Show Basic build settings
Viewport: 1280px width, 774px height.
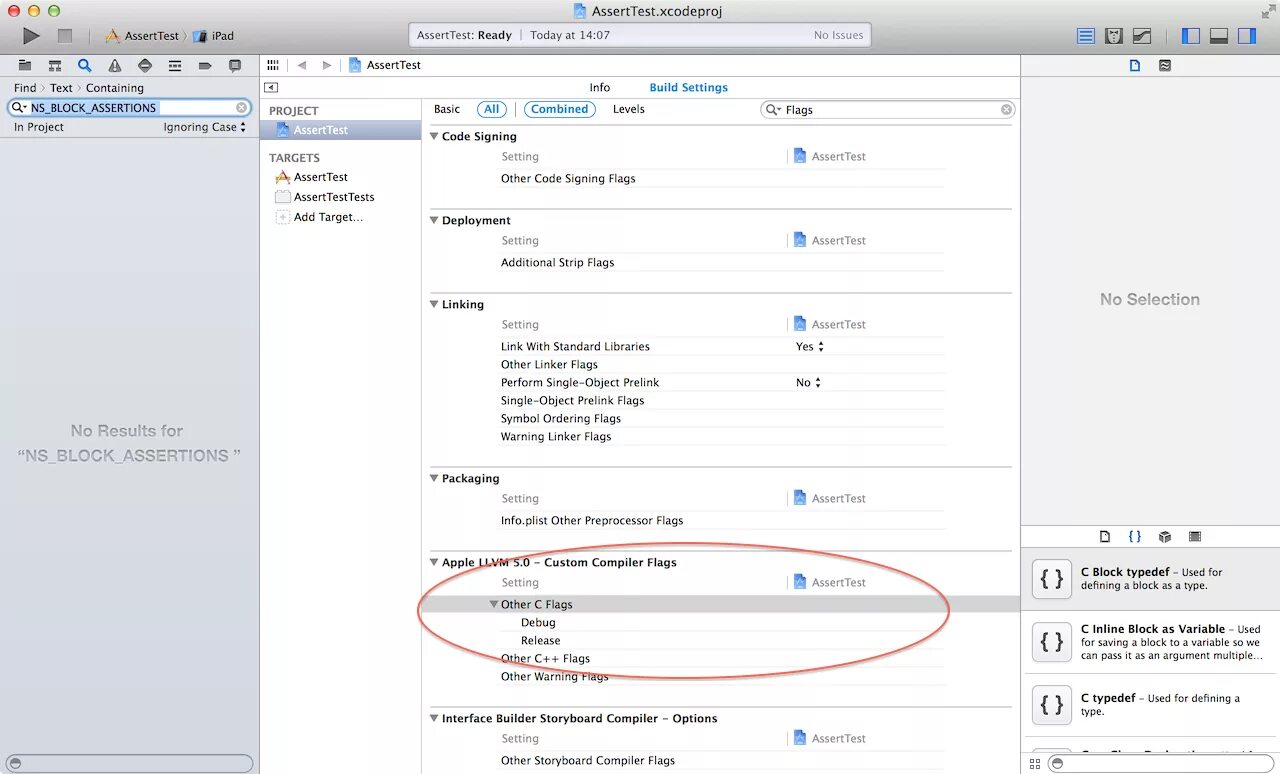point(447,109)
